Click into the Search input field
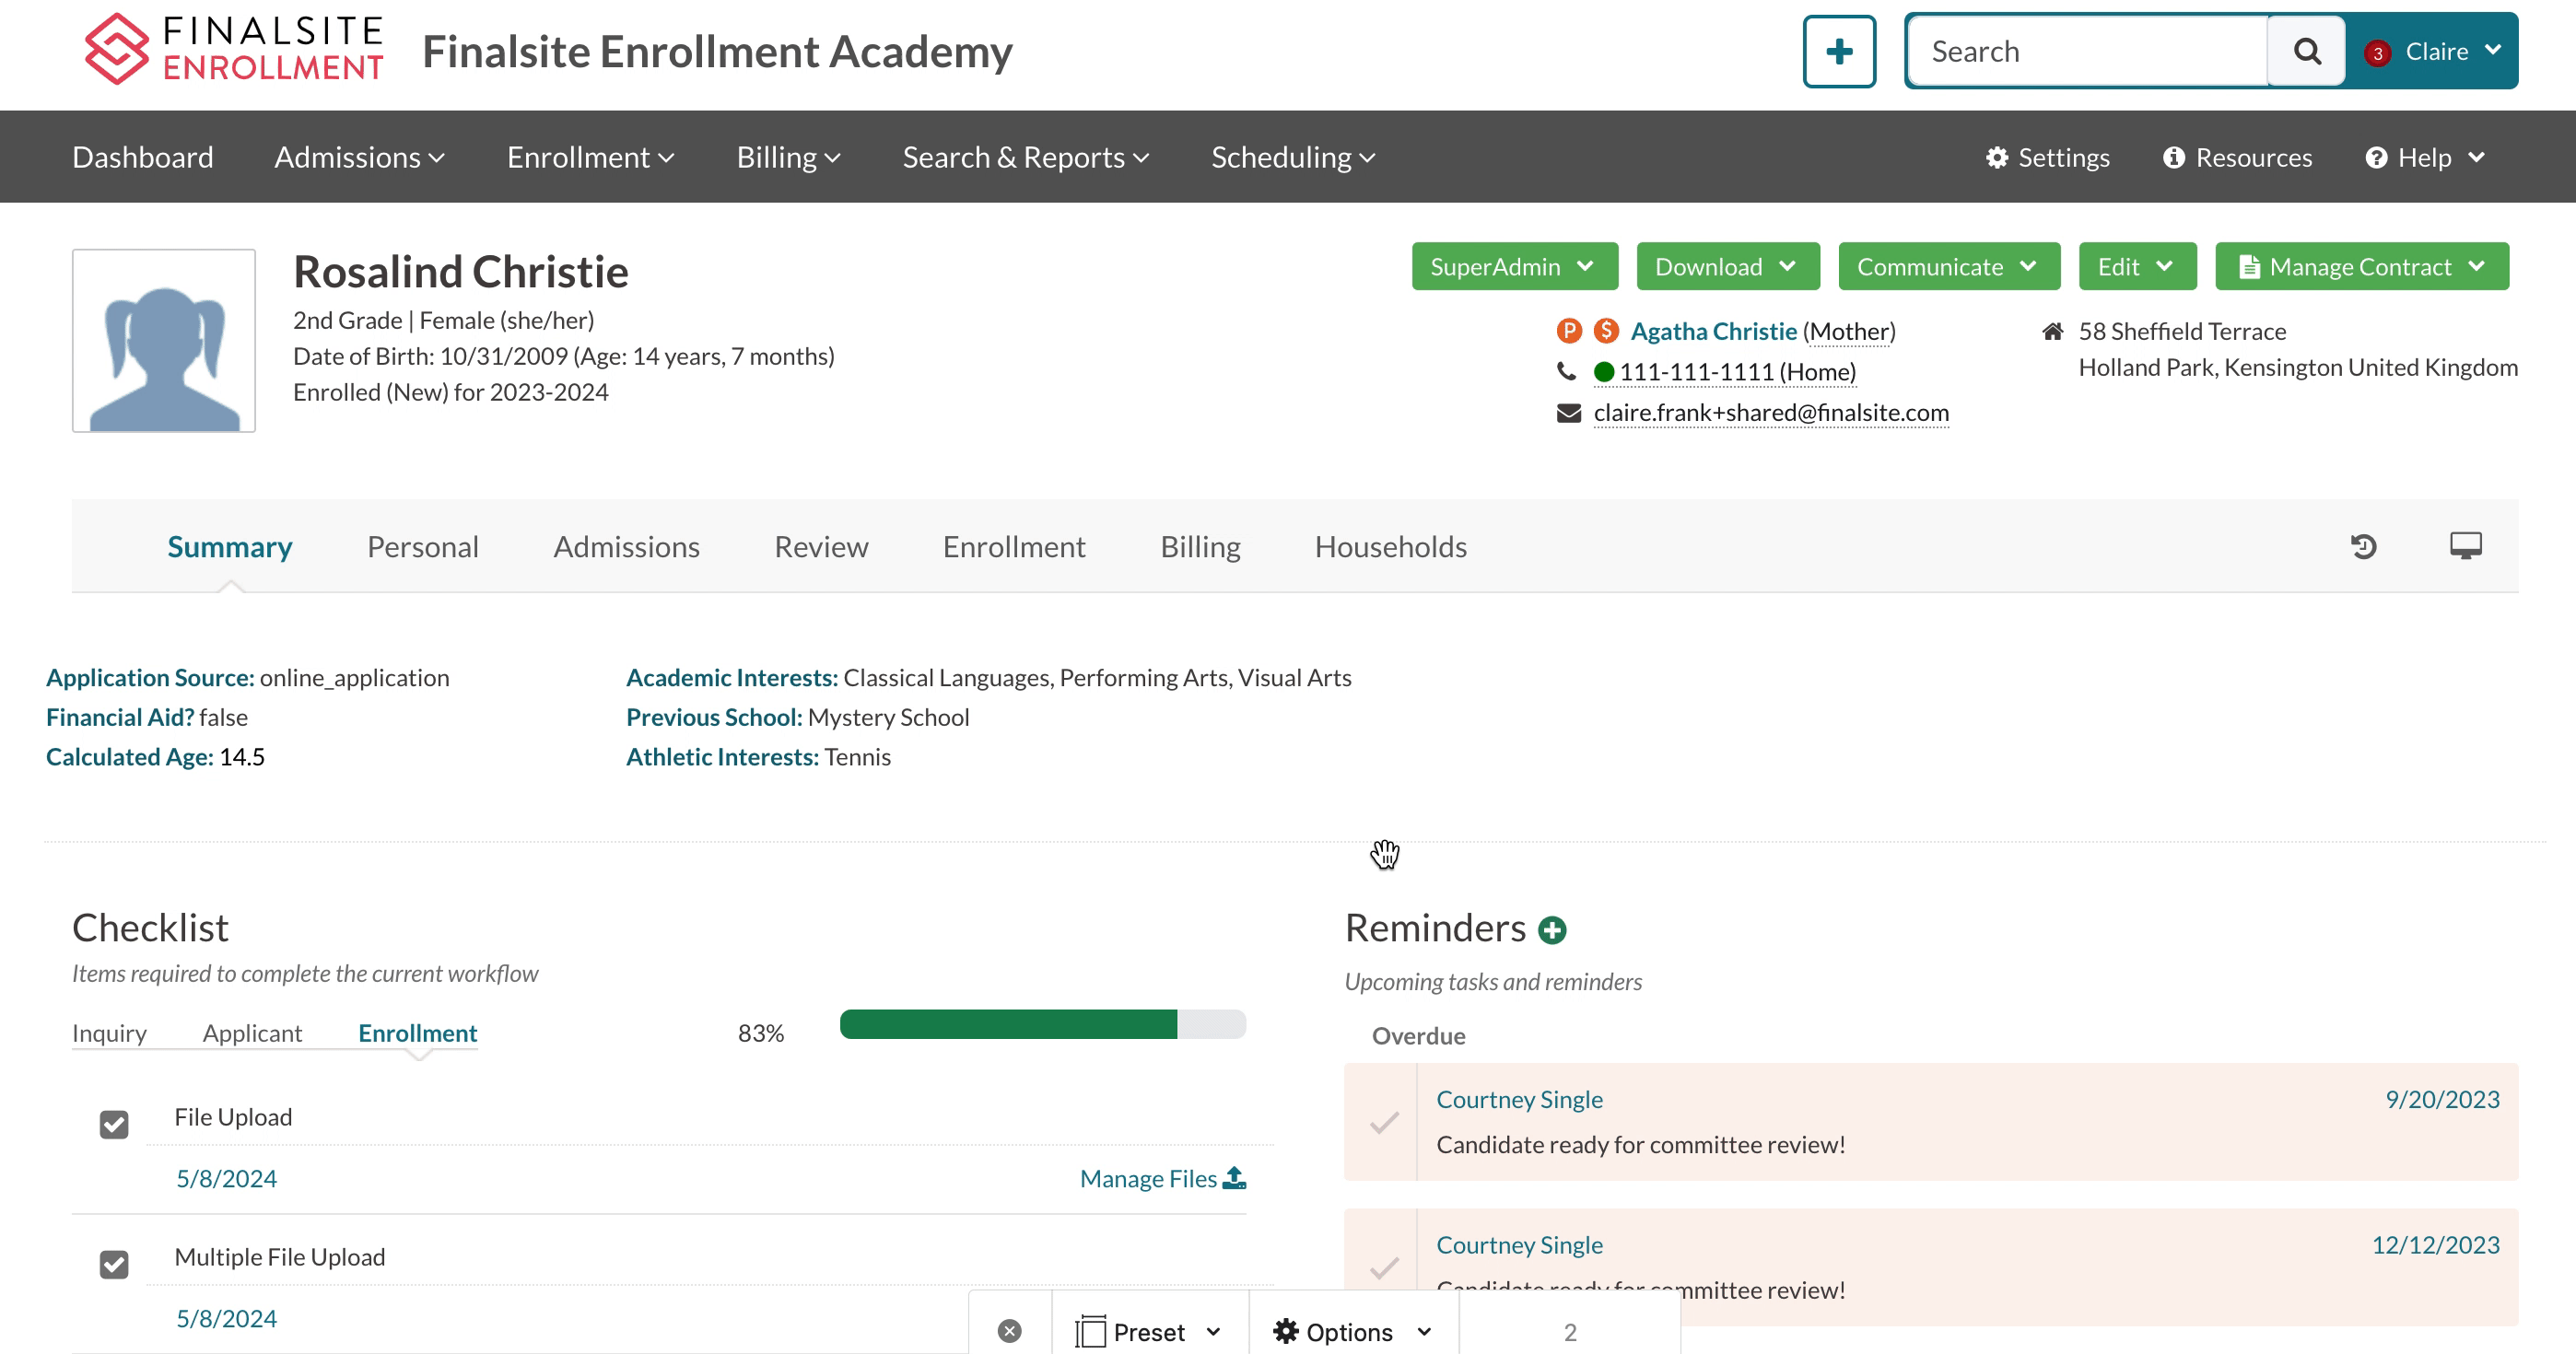Viewport: 2576px width, 1354px height. click(2087, 52)
